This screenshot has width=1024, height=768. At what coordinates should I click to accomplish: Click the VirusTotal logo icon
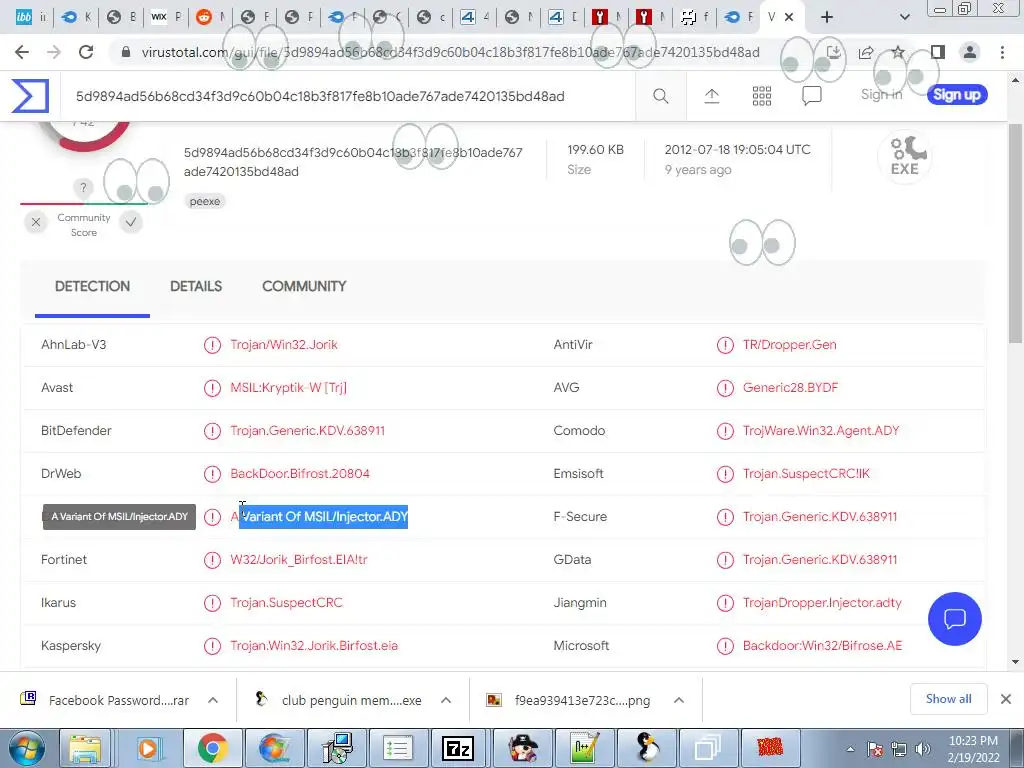point(30,96)
